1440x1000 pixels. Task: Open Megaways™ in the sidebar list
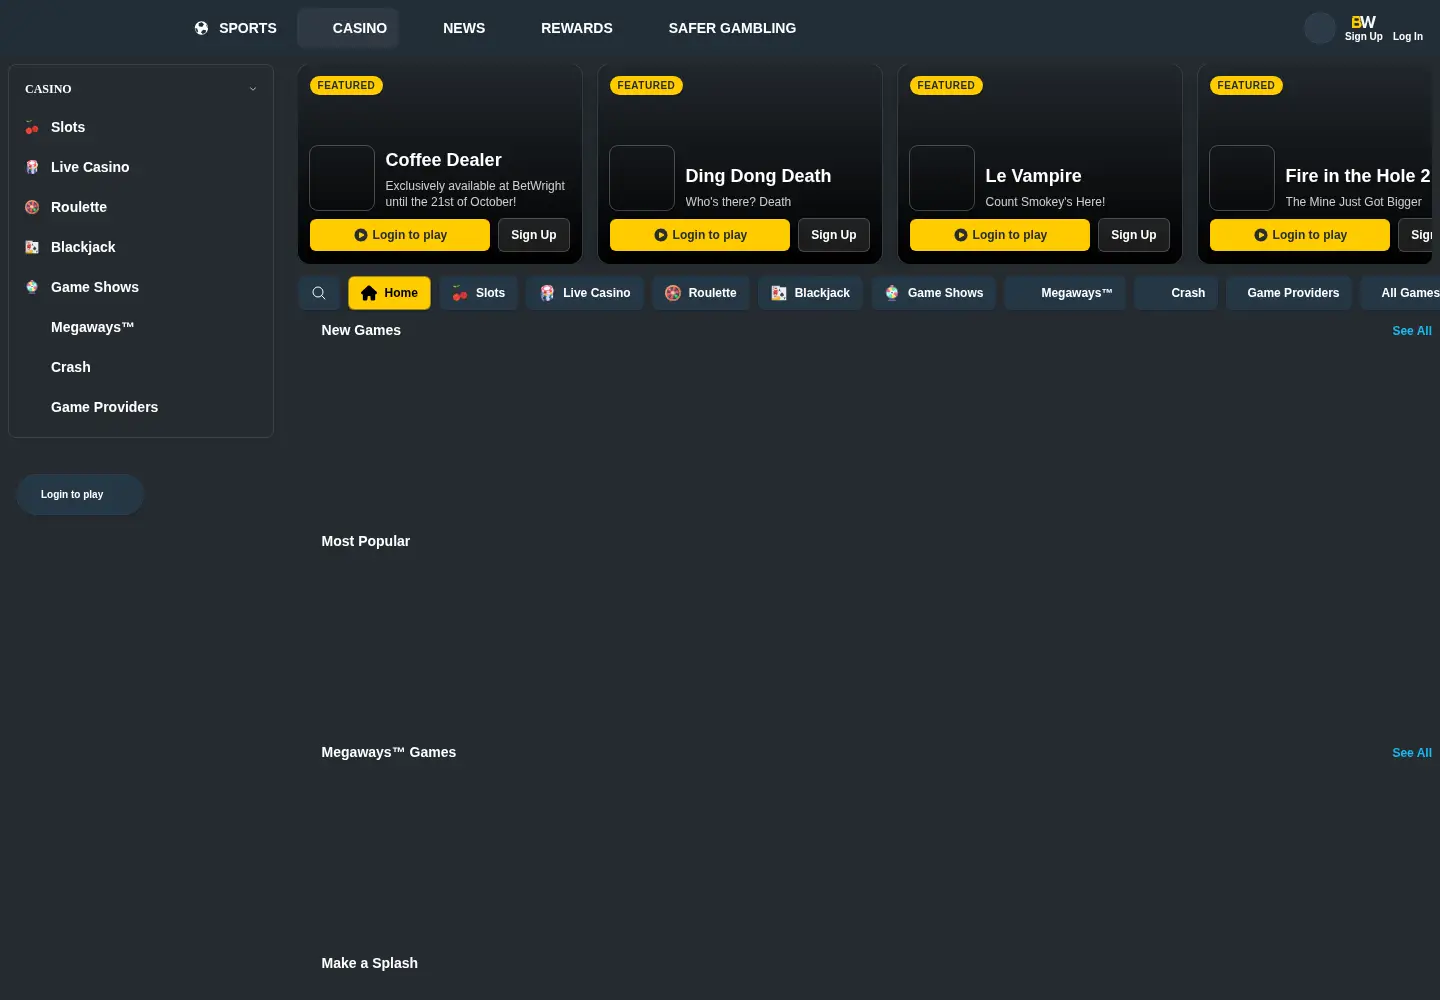point(92,327)
